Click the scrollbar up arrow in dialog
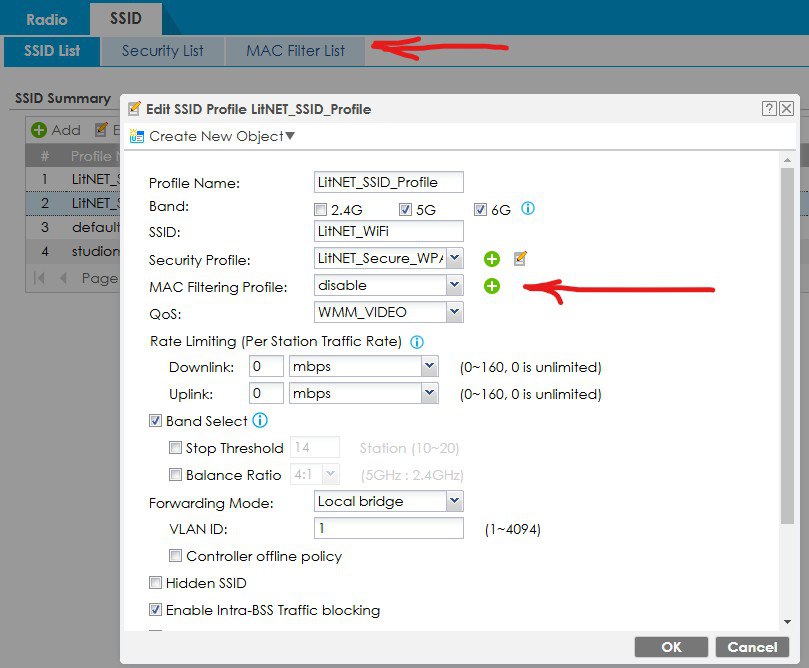This screenshot has width=809, height=668. [x=787, y=160]
